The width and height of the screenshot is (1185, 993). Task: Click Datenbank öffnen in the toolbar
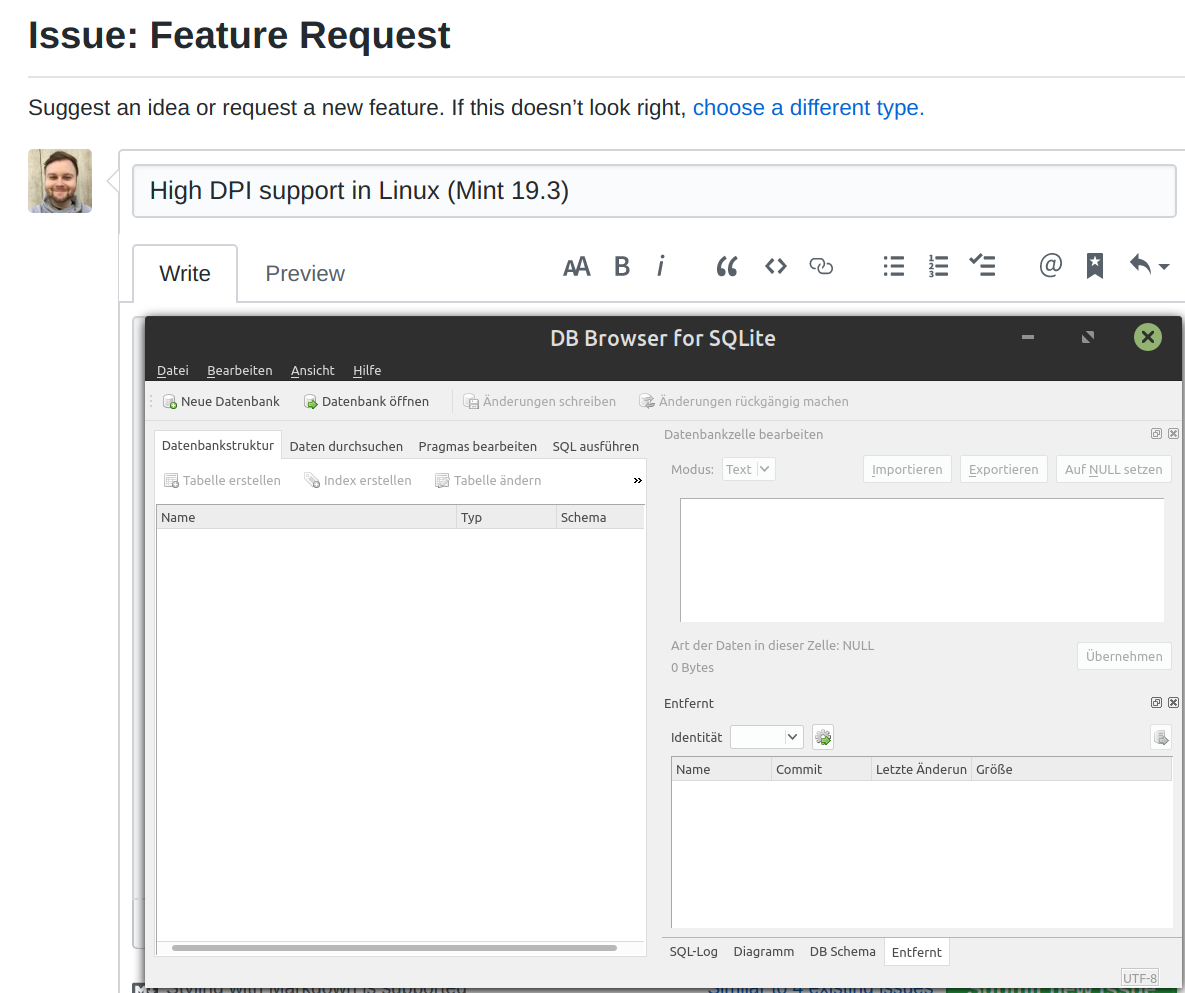pos(367,401)
